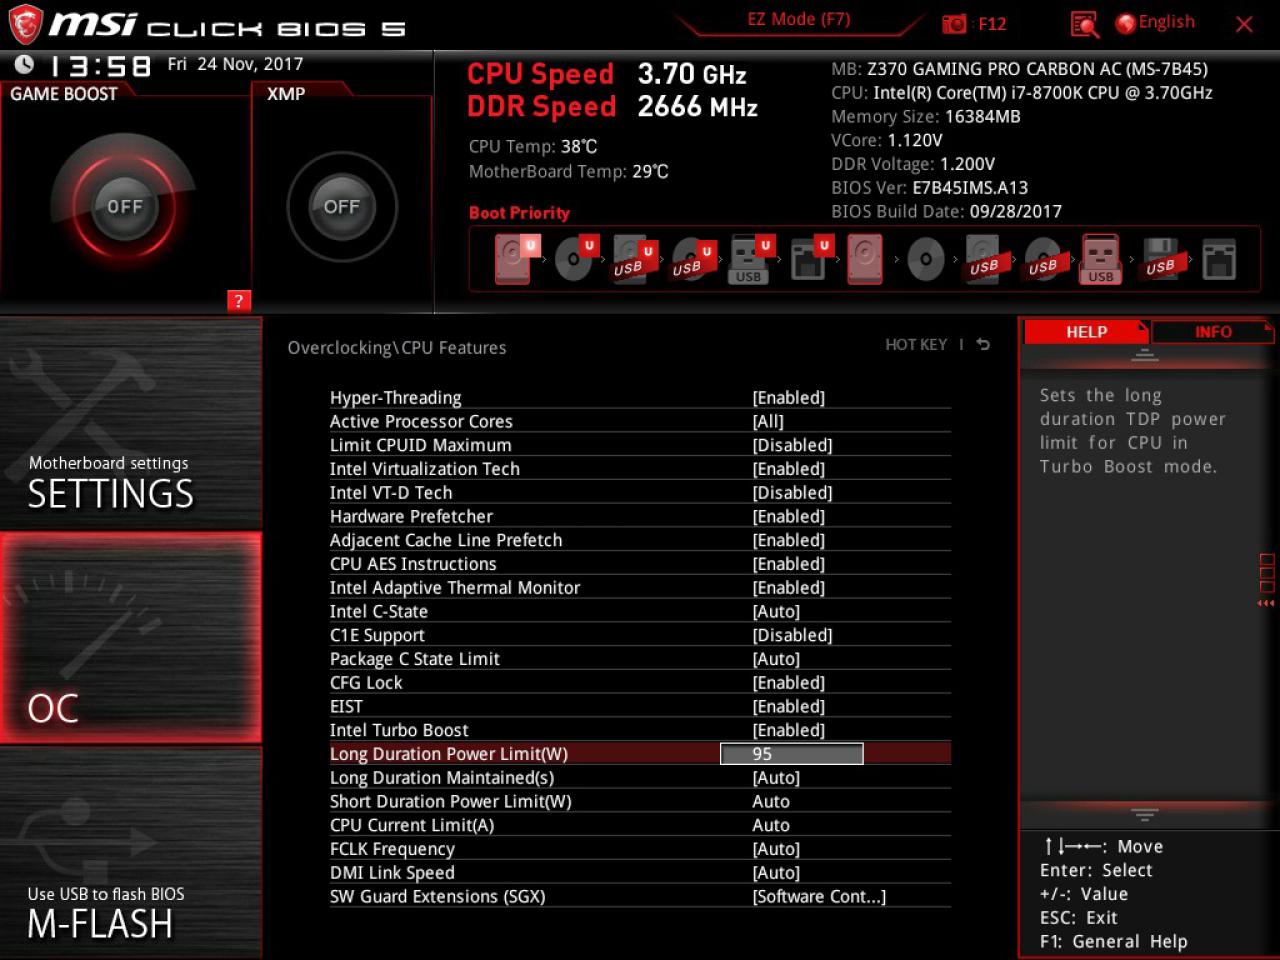Open the favorites side tab on right edge

pos(1267,580)
